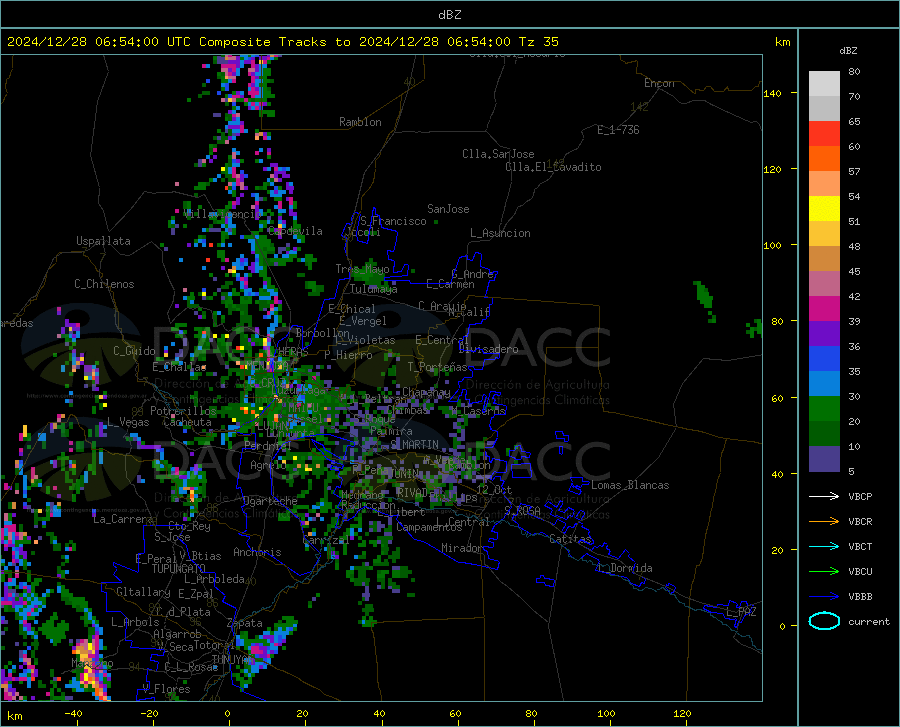Click the '140' km axis label
Image resolution: width=900 pixels, height=727 pixels.
[772, 93]
